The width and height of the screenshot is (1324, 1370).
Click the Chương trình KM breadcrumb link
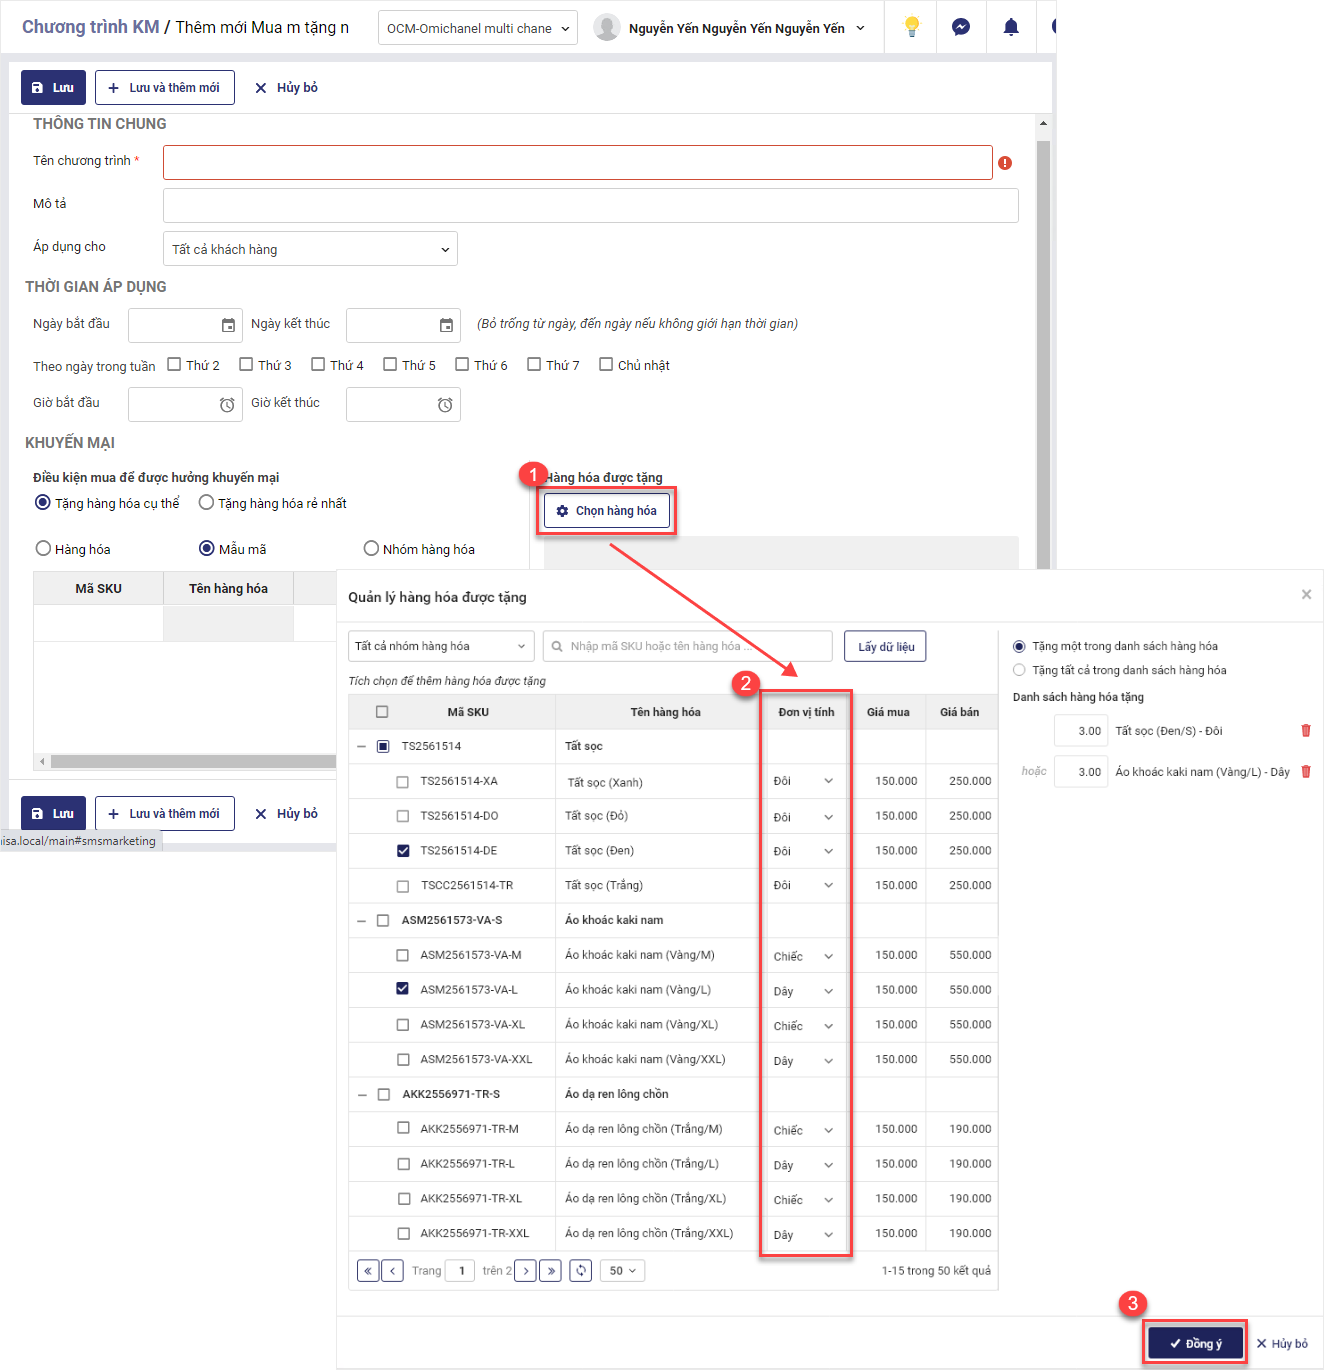coord(91,27)
